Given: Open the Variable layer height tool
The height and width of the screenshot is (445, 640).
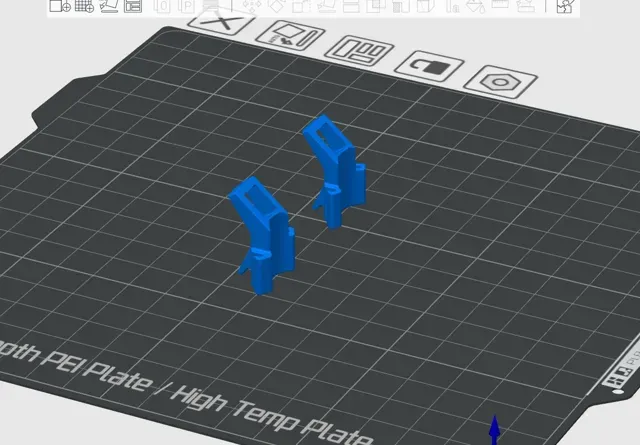Looking at the screenshot, I should (211, 5).
